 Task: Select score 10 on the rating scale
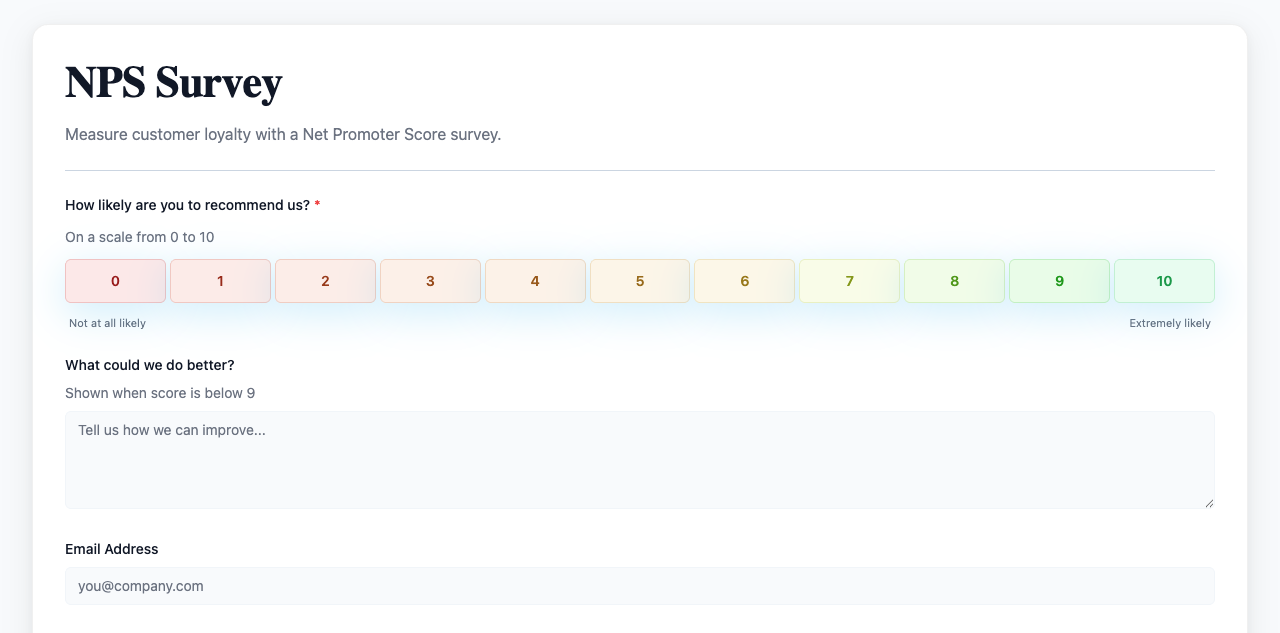1164,281
